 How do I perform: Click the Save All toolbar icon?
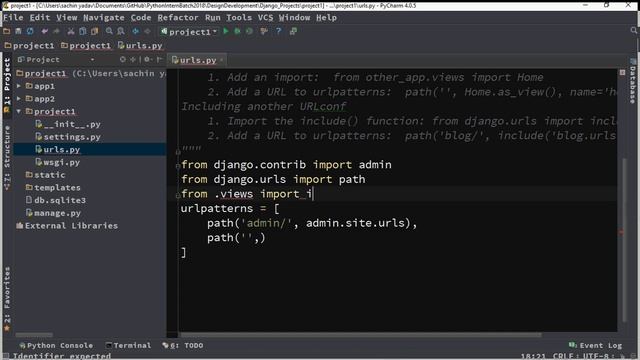(18, 31)
